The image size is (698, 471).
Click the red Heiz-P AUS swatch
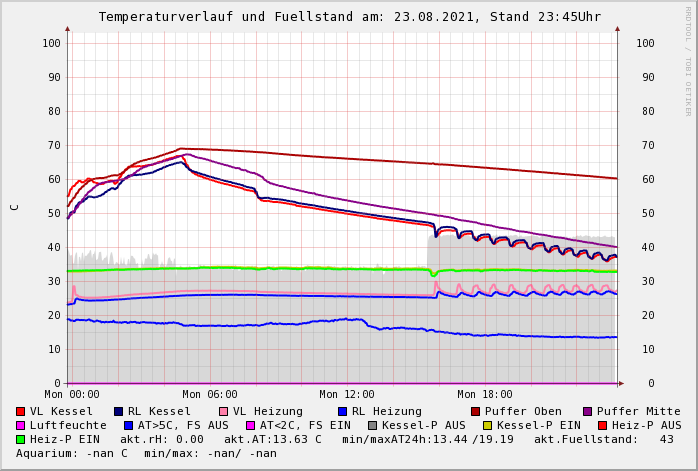pyautogui.click(x=603, y=426)
